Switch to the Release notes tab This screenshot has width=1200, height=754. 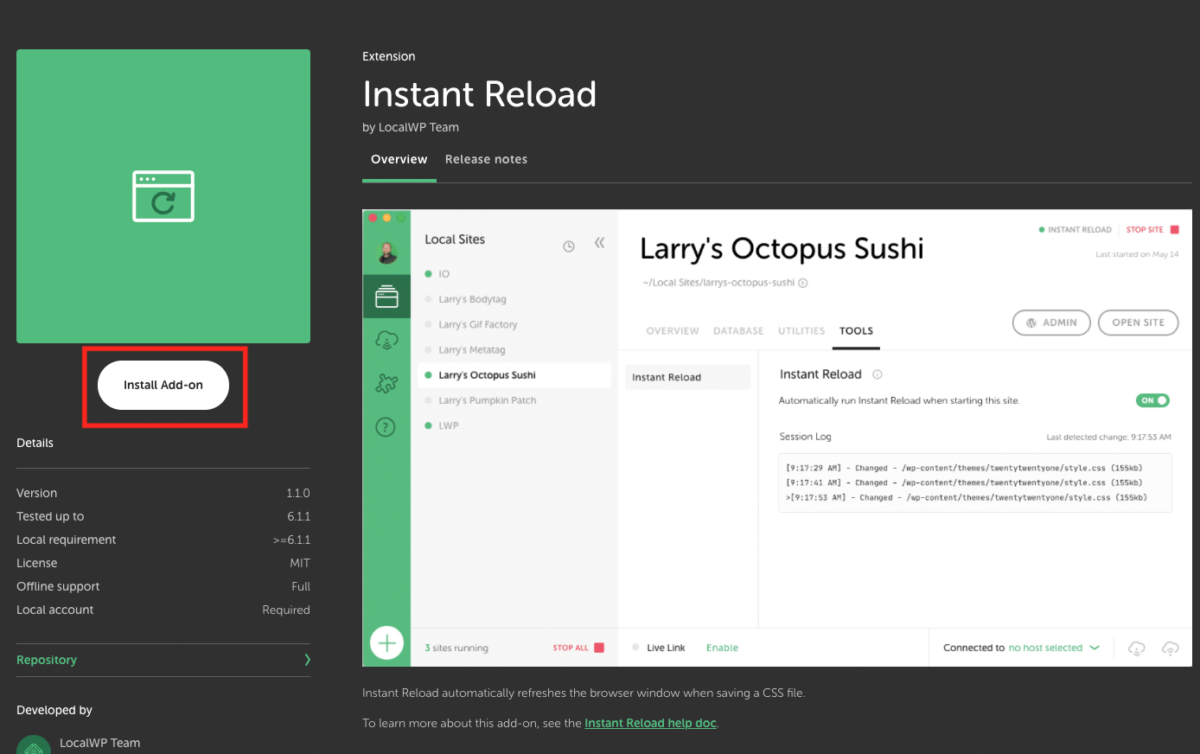coord(486,159)
